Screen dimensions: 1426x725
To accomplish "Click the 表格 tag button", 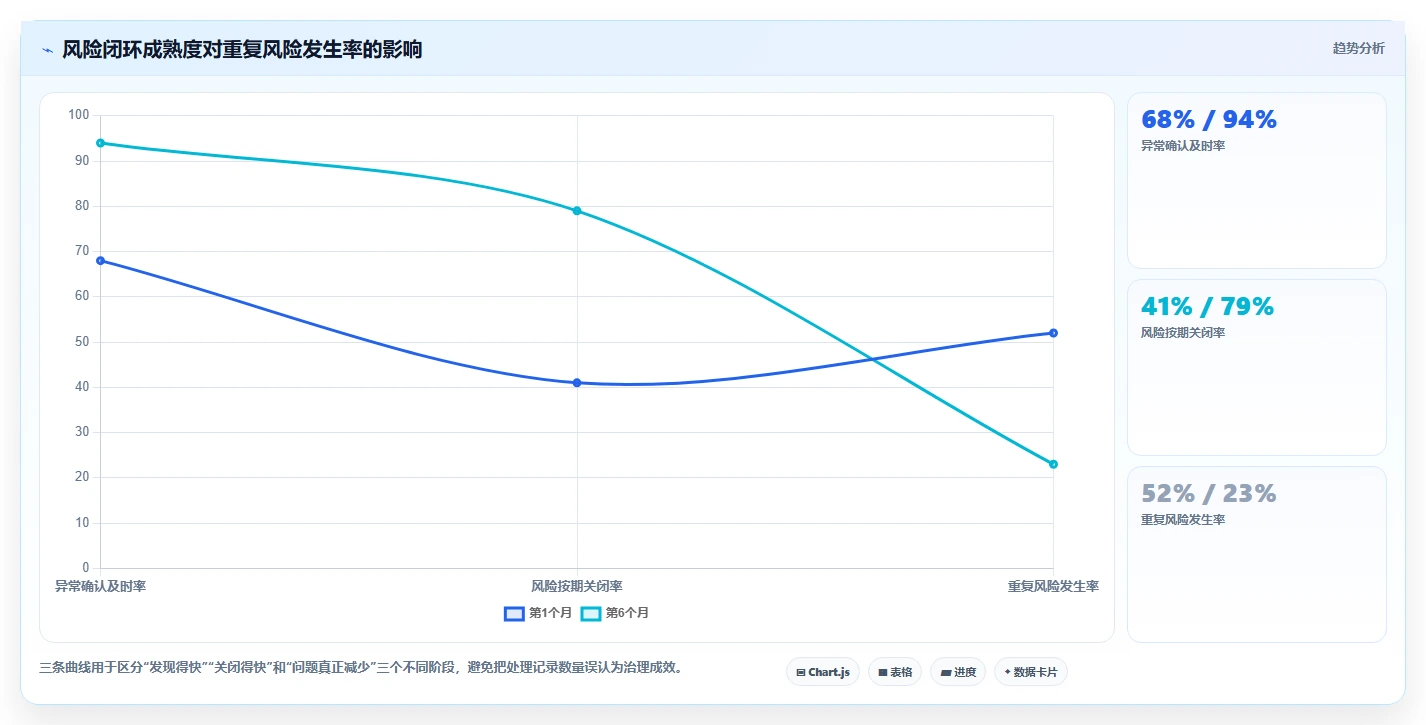I will click(x=895, y=672).
